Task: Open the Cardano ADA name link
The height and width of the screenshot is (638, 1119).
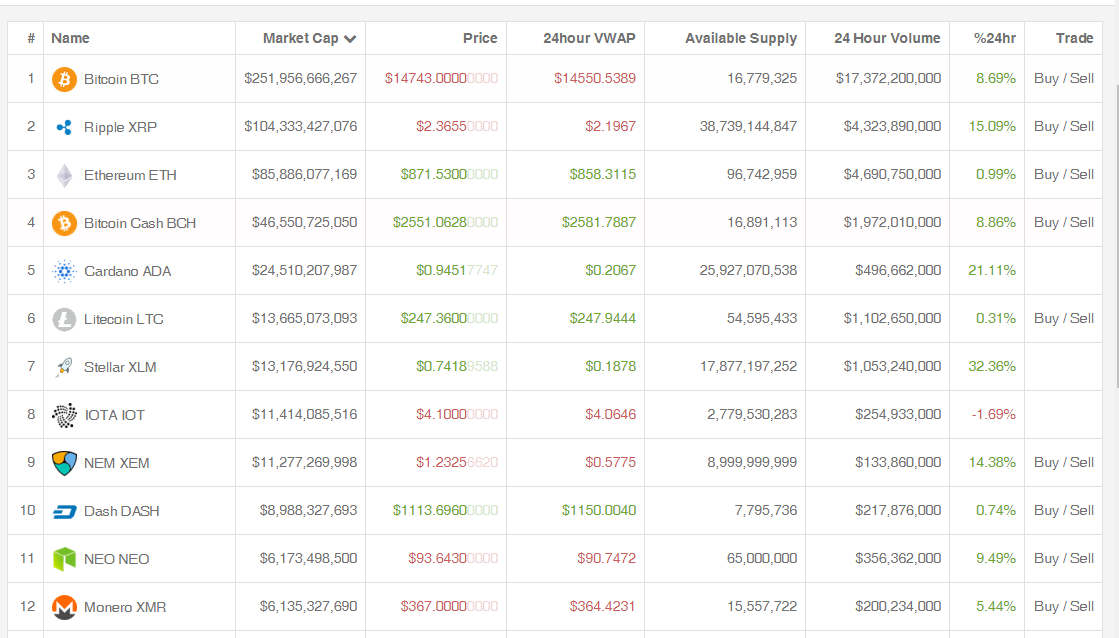Action: tap(128, 271)
